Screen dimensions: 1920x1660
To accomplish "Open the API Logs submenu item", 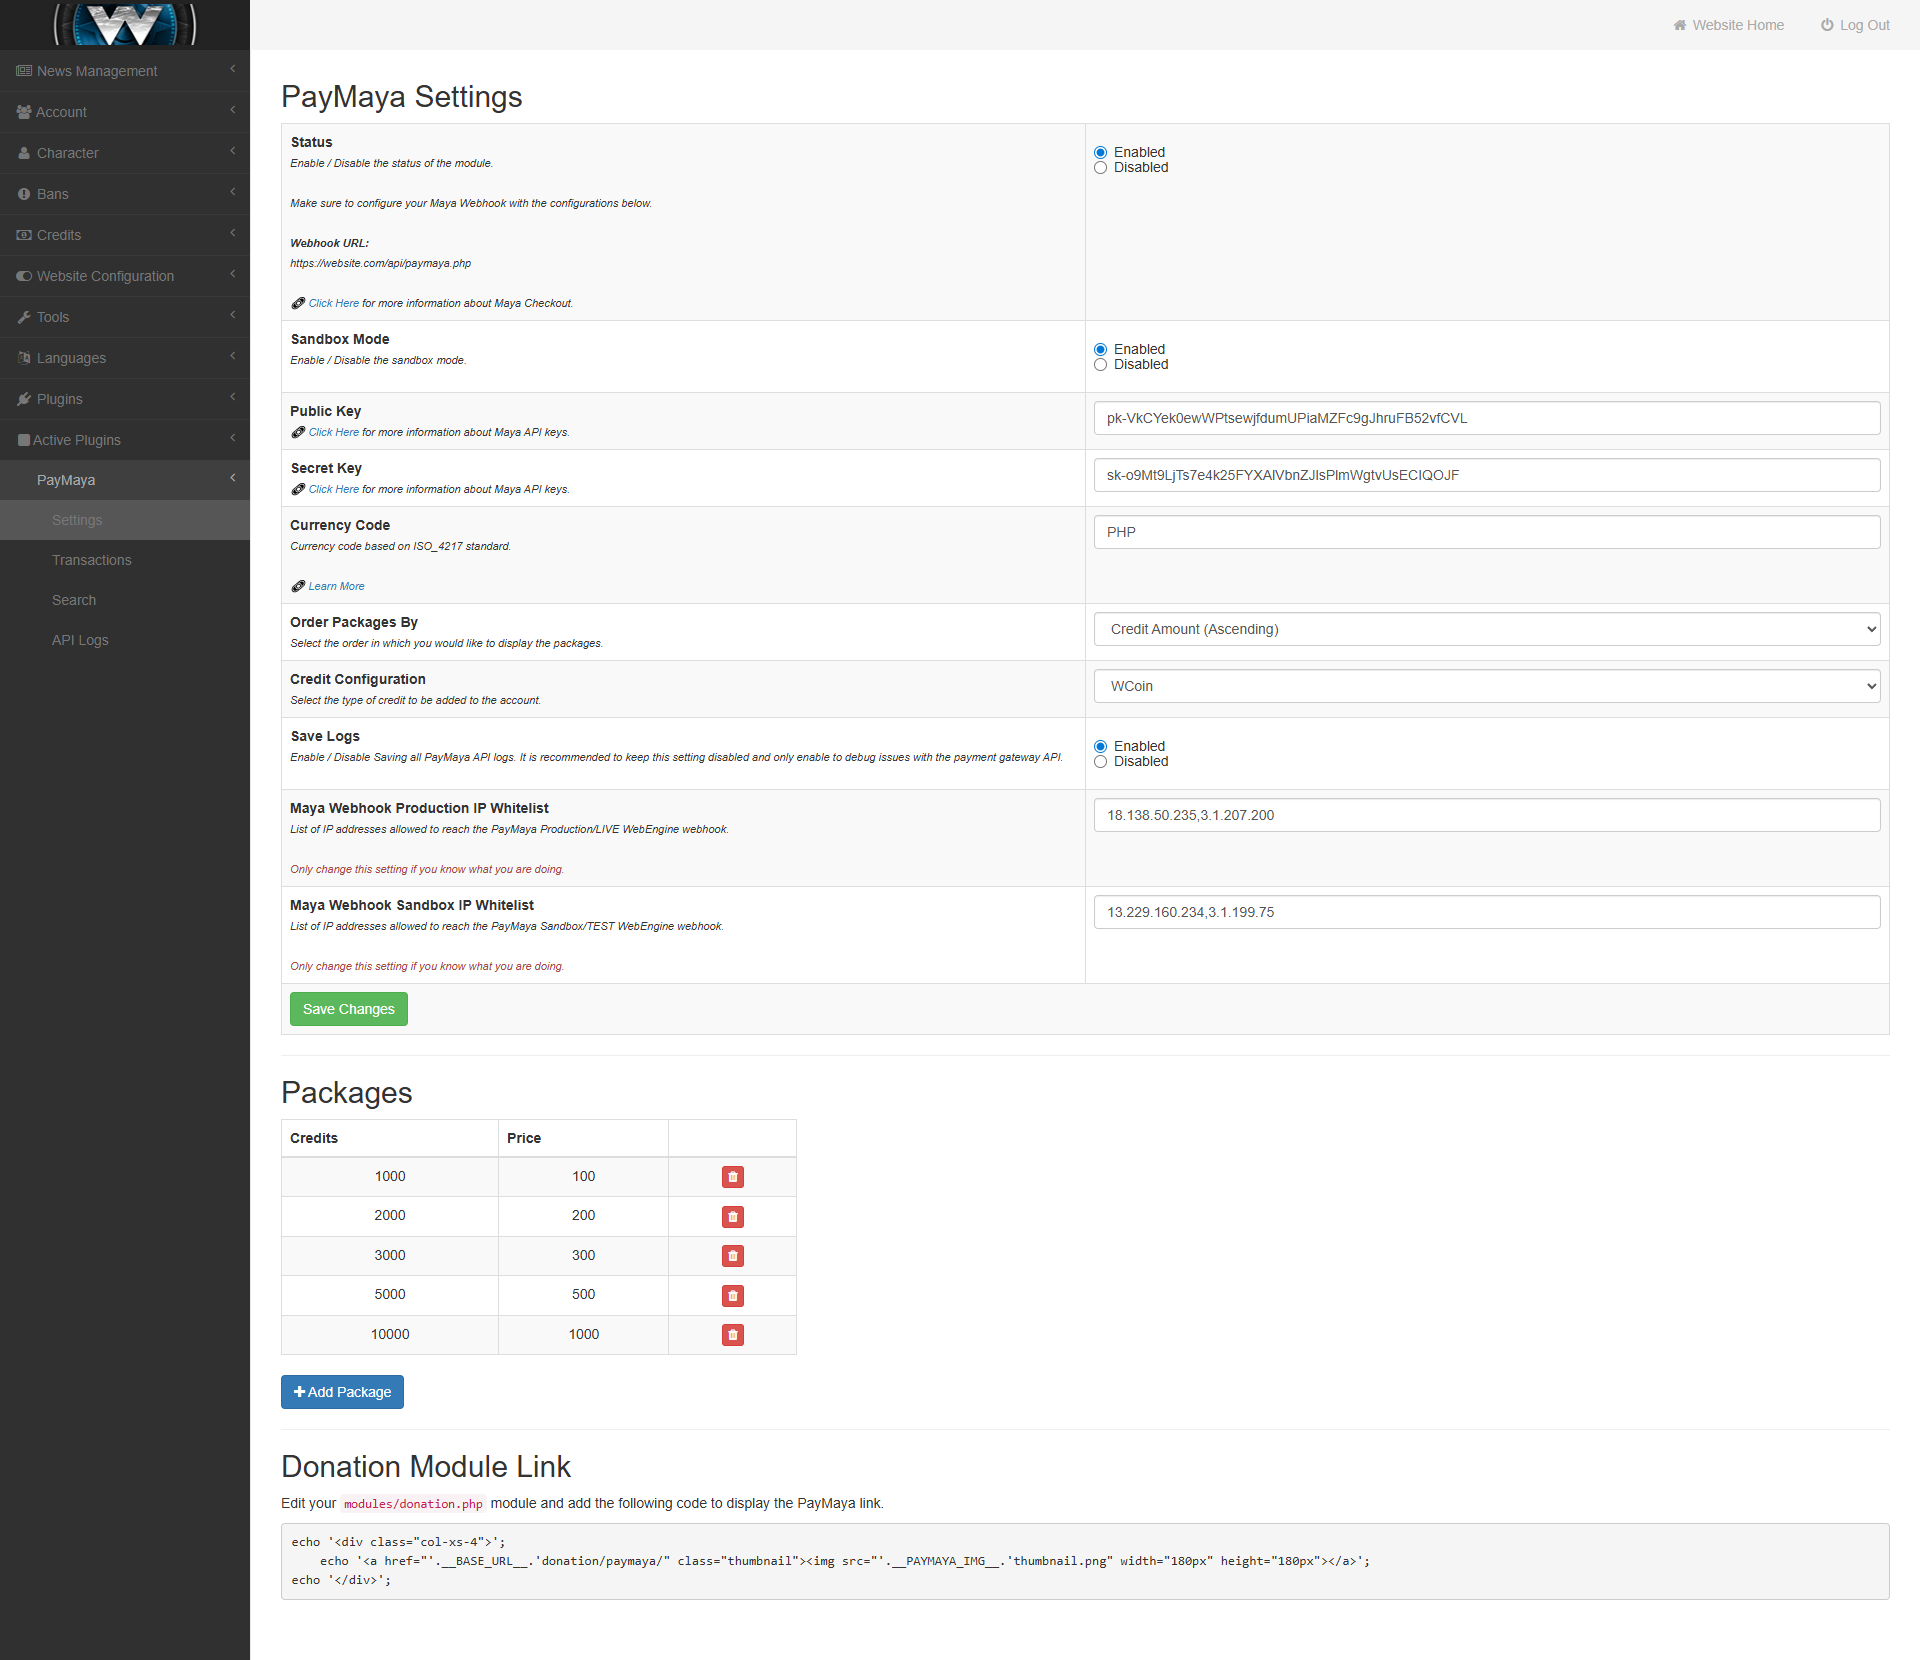I will click(80, 640).
